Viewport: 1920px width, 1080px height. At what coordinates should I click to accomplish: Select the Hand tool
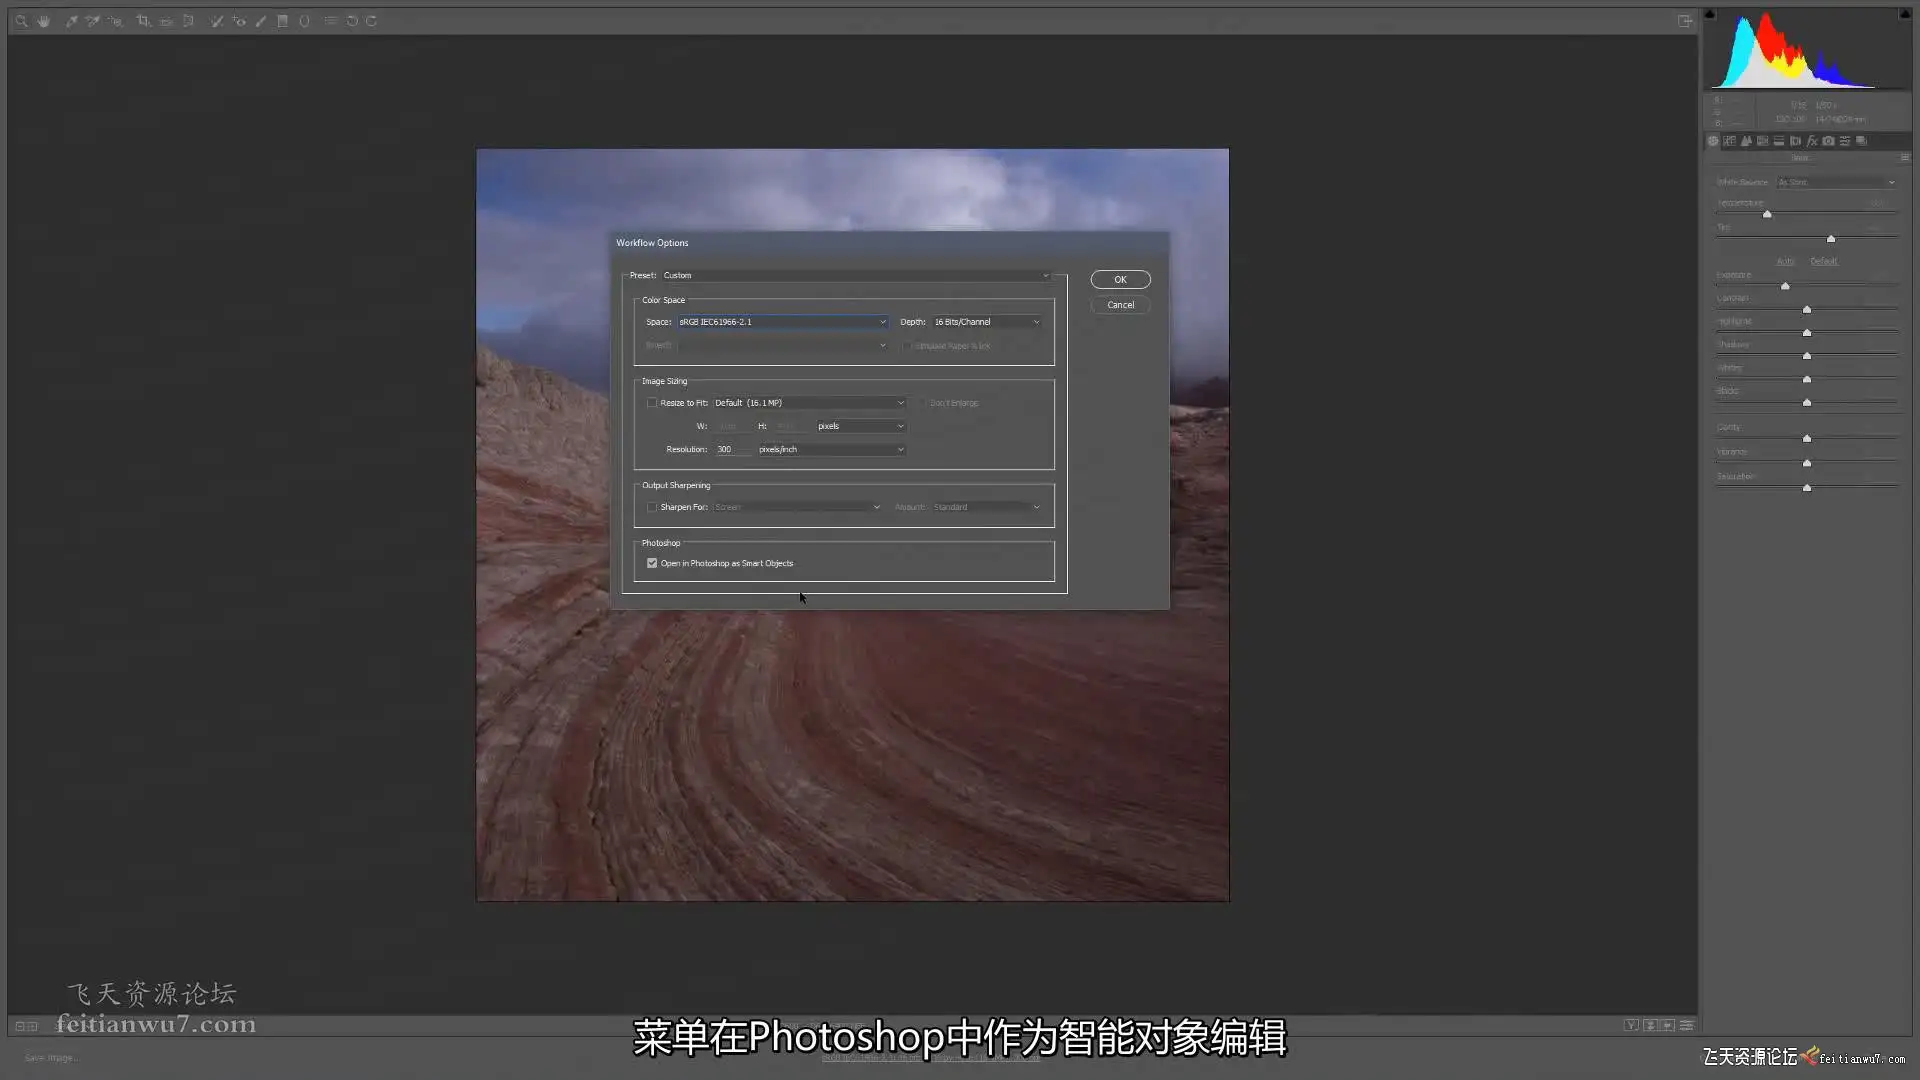click(43, 21)
